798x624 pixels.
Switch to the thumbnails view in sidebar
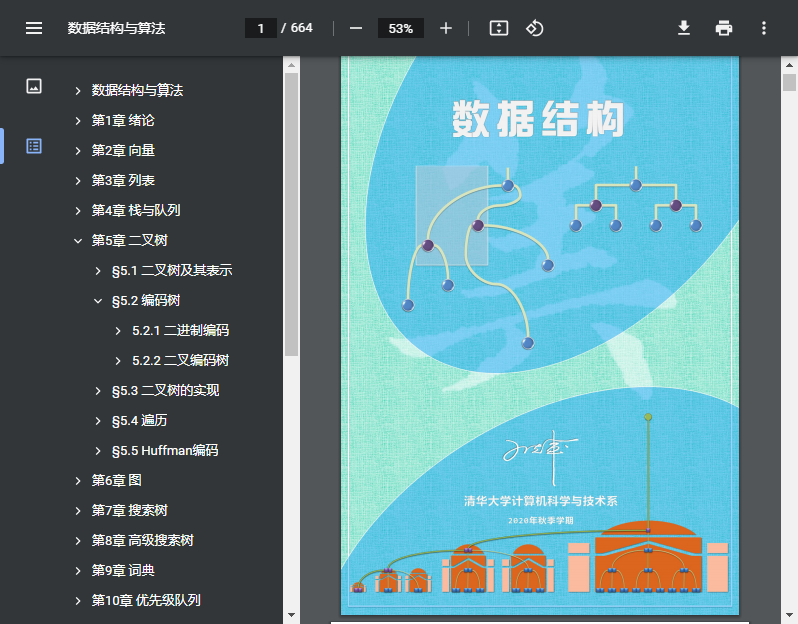coord(34,86)
